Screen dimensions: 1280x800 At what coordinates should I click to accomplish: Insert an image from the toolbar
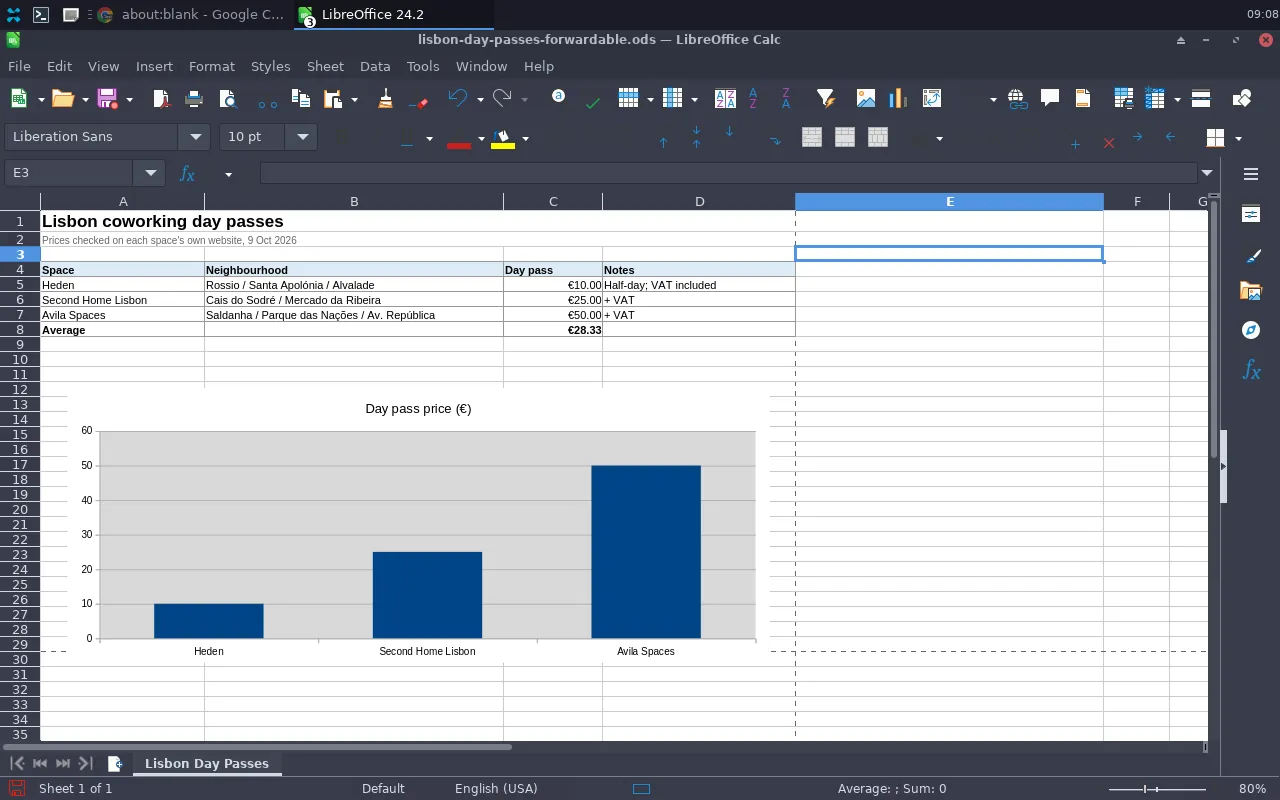click(866, 98)
